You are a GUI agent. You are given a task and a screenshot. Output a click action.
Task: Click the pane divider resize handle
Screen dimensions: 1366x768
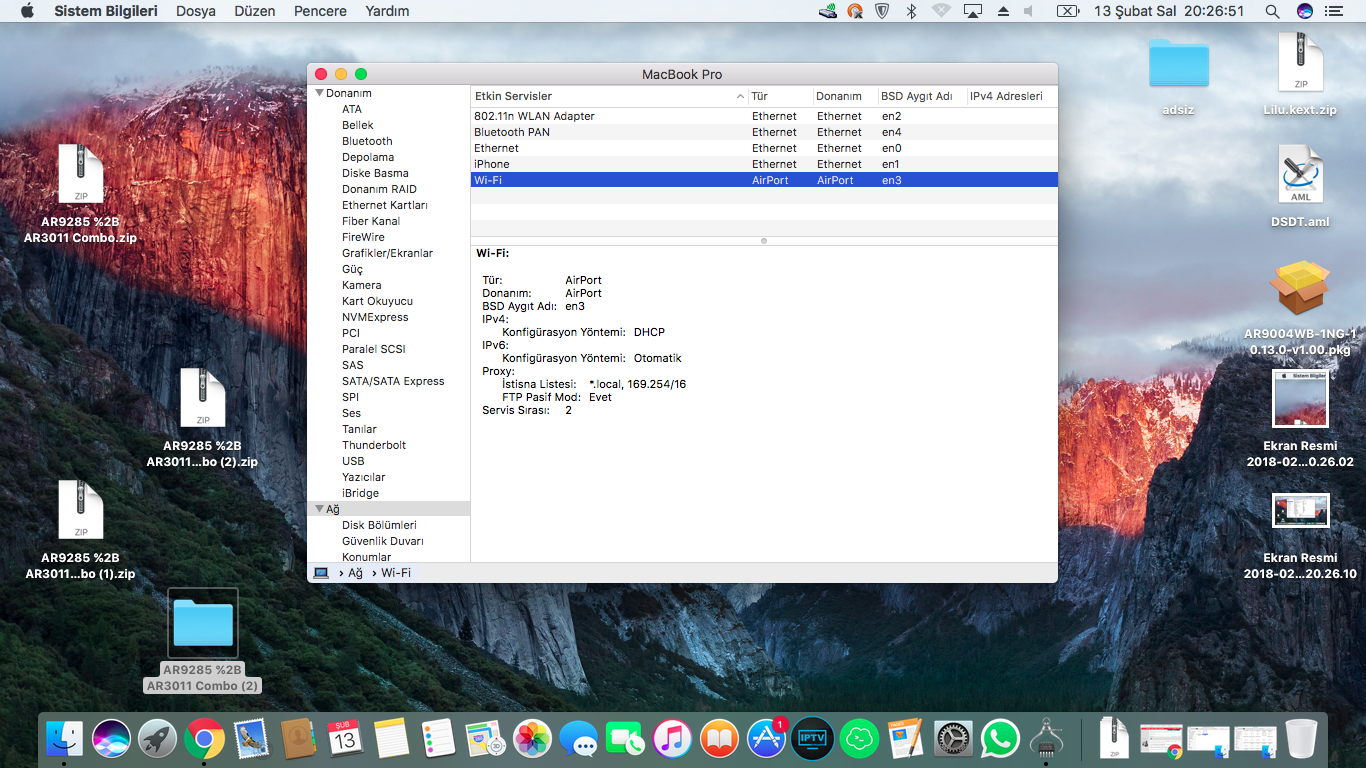click(764, 240)
